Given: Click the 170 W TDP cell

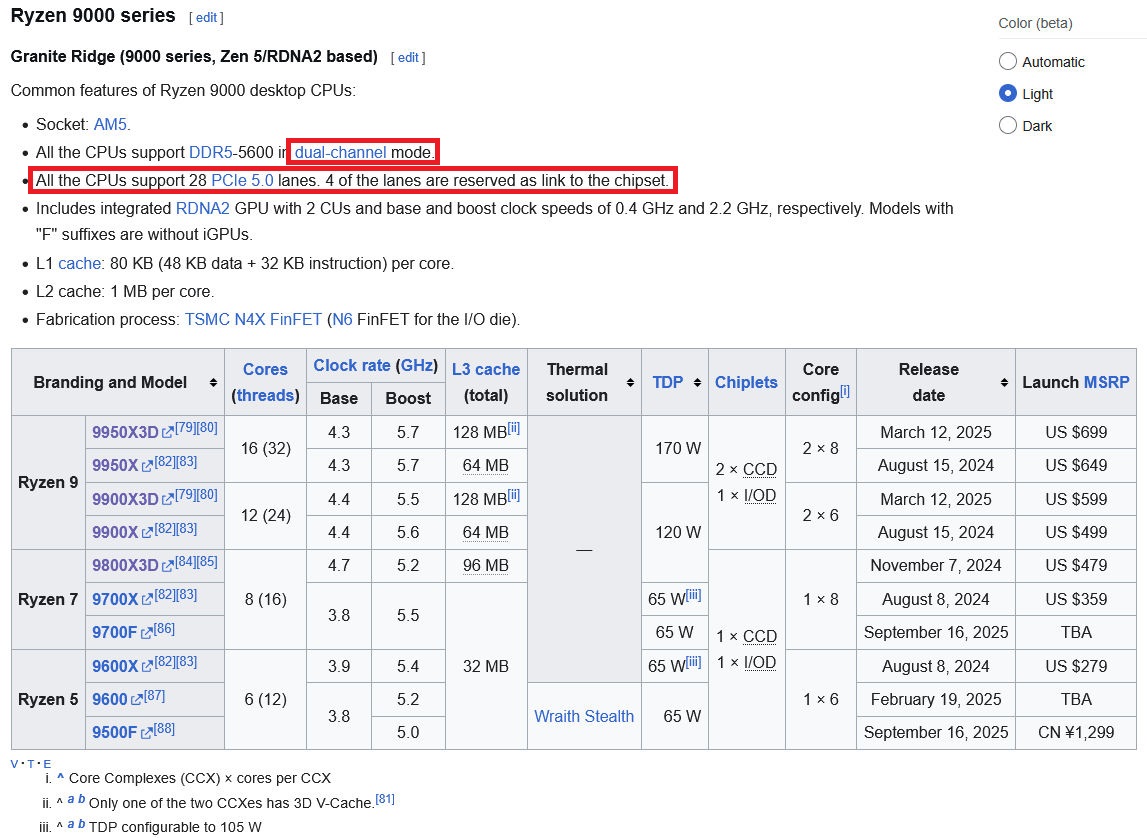Looking at the screenshot, I should pyautogui.click(x=674, y=449).
